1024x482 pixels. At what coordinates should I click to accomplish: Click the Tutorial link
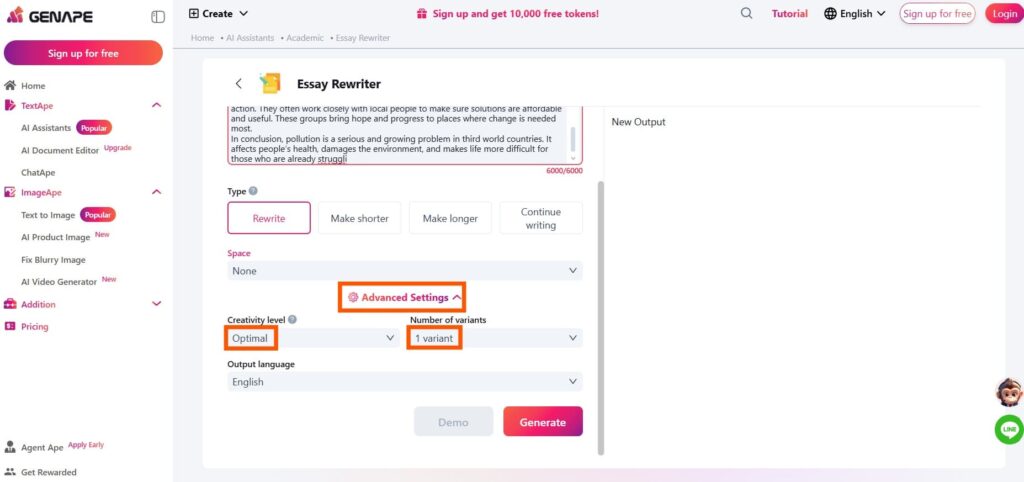(790, 13)
